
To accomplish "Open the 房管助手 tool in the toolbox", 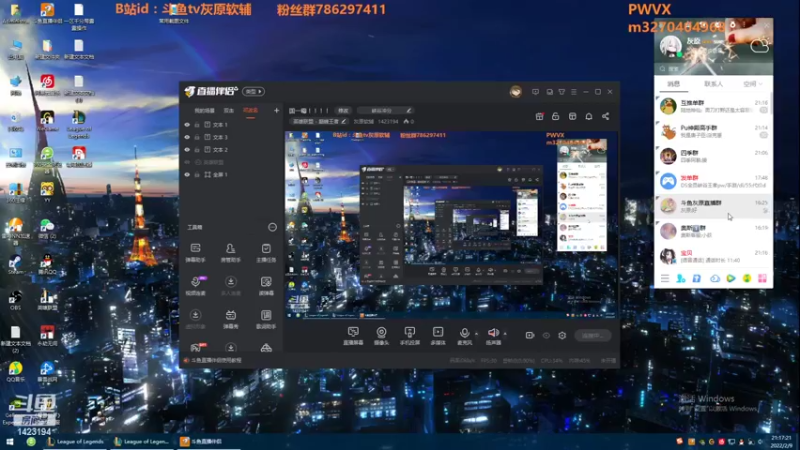I will (231, 253).
